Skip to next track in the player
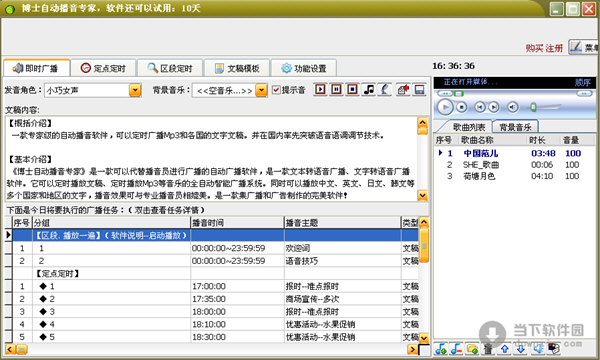The width and height of the screenshot is (600, 360). click(494, 107)
